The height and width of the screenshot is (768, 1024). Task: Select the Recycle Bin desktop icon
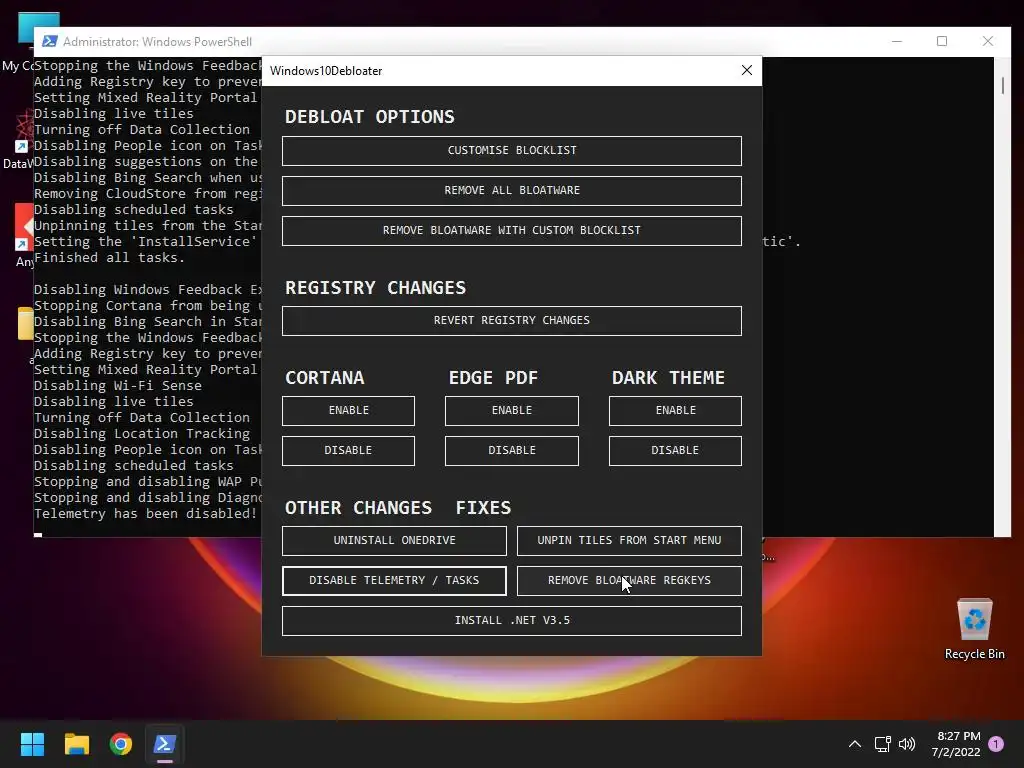[x=974, y=629]
